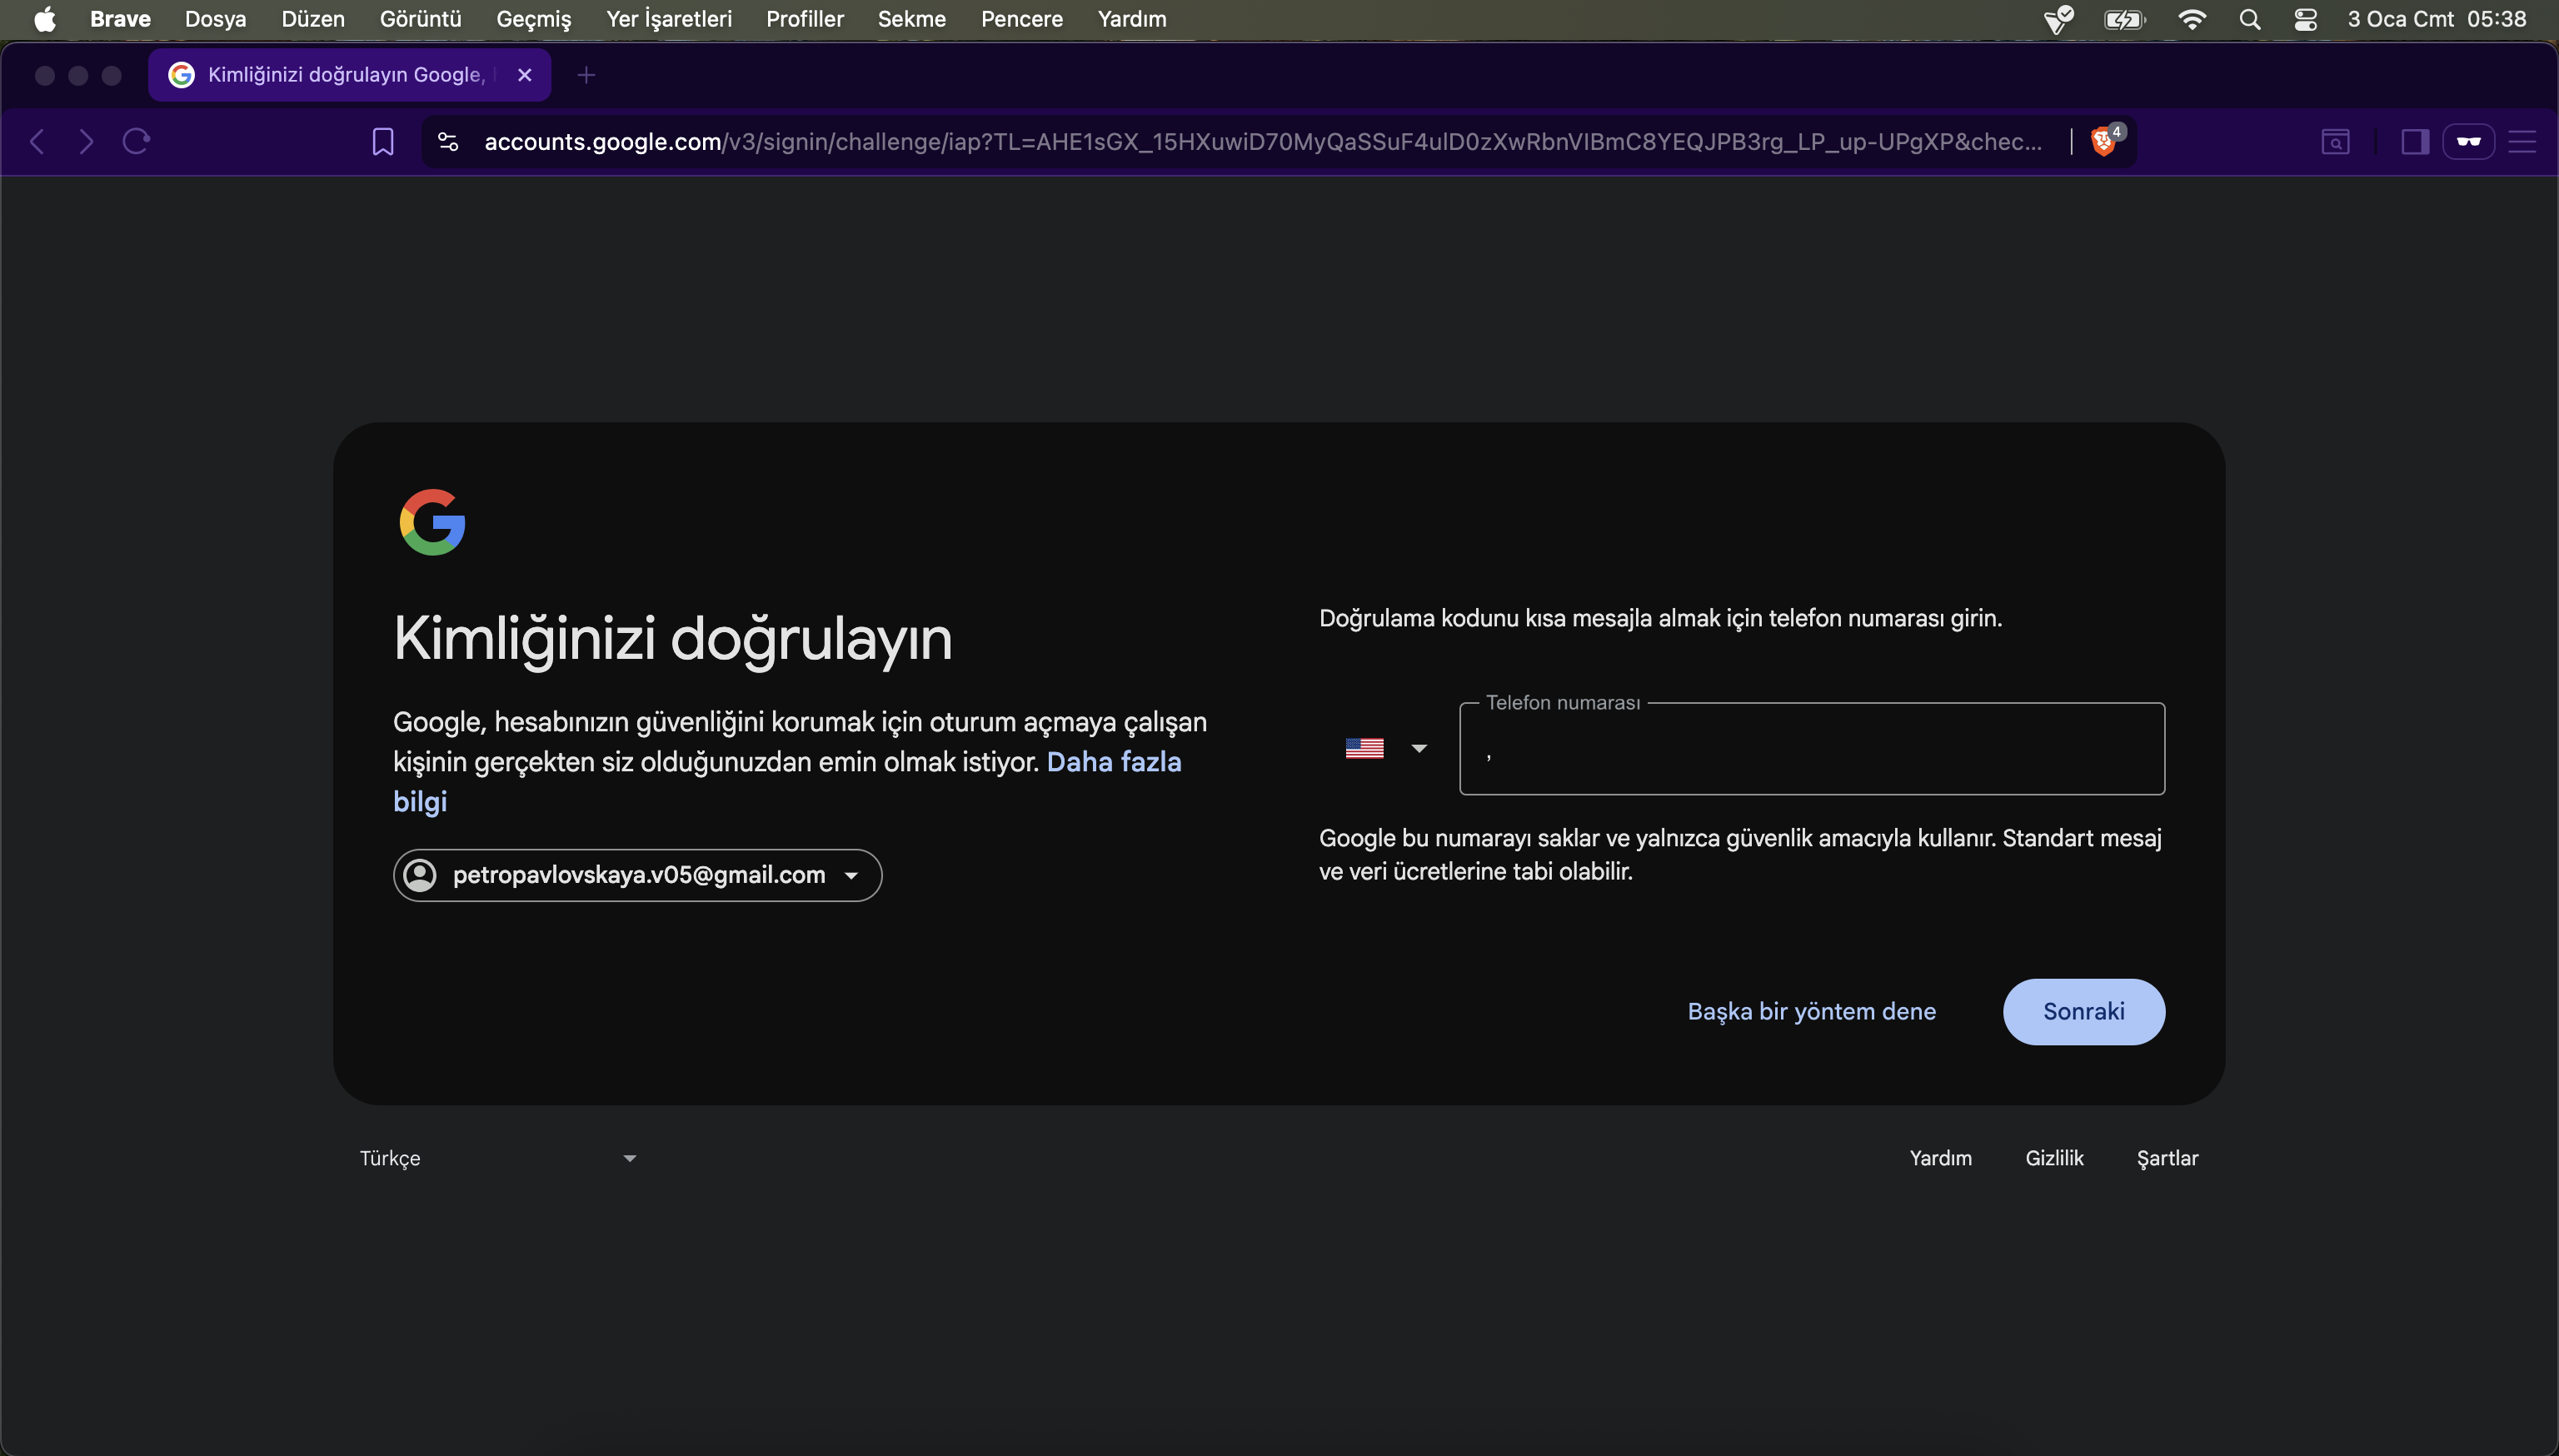This screenshot has height=1456, width=2559.
Task: Open the Gizlilik footer link
Action: tap(2054, 1158)
